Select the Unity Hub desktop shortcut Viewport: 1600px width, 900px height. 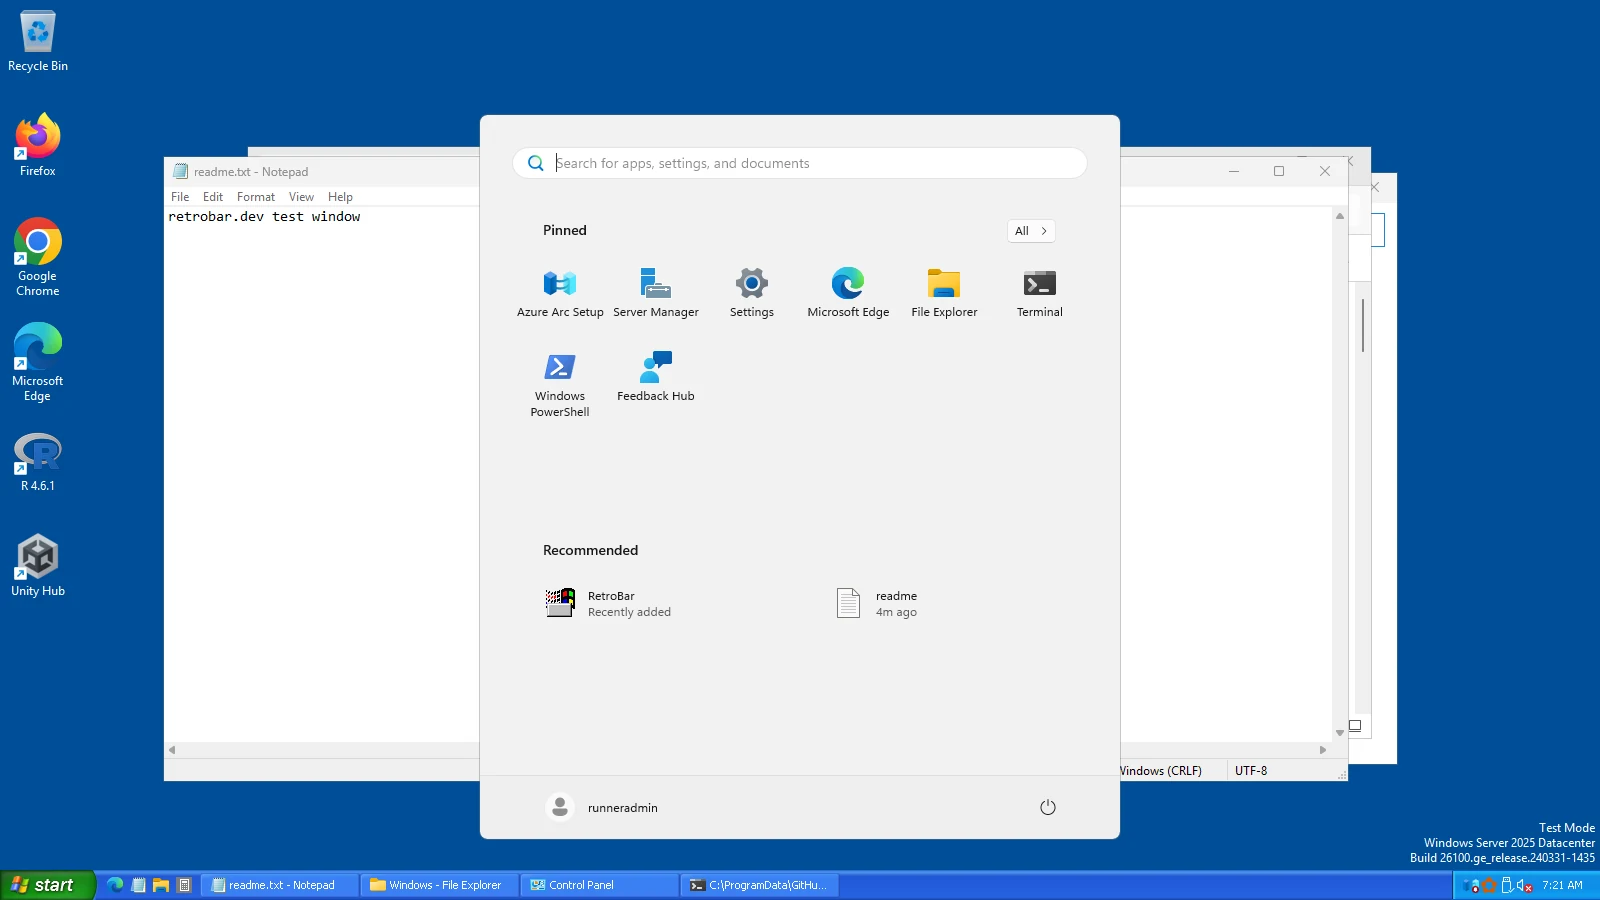tap(38, 566)
